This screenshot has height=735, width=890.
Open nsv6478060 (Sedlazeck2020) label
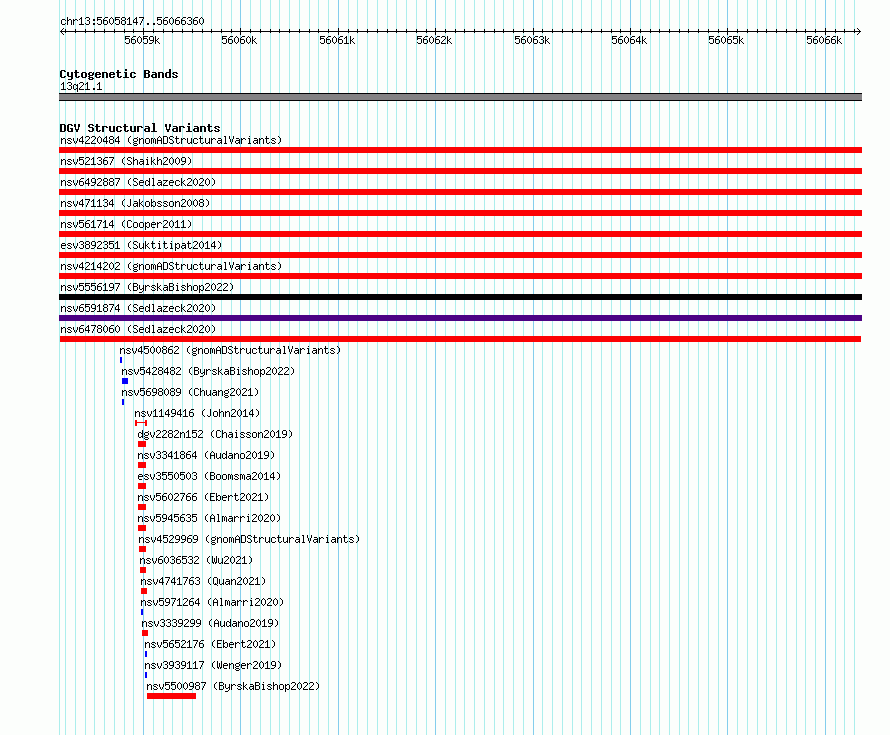point(138,329)
